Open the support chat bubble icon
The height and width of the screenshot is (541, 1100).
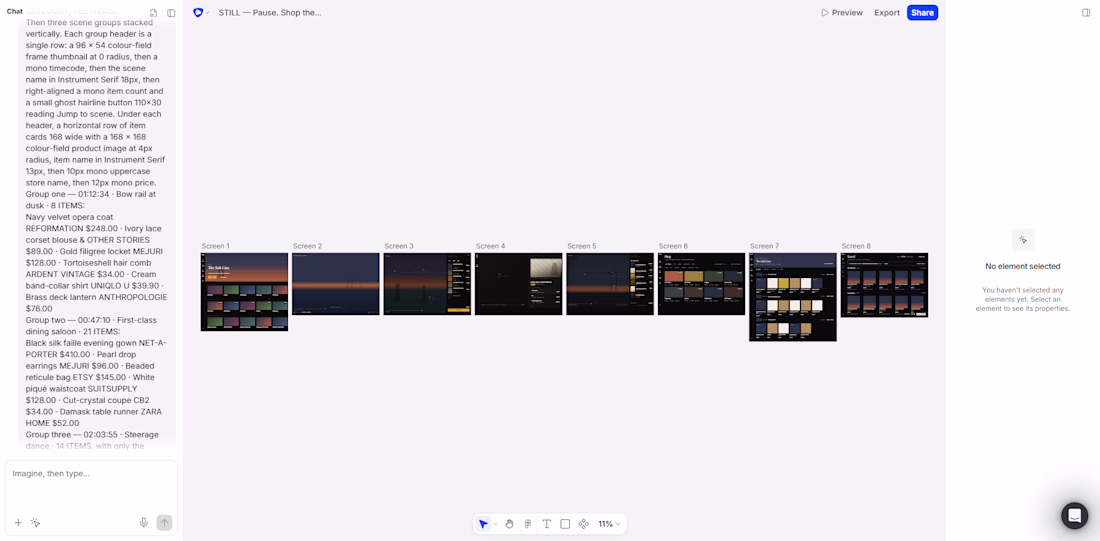click(x=1074, y=516)
